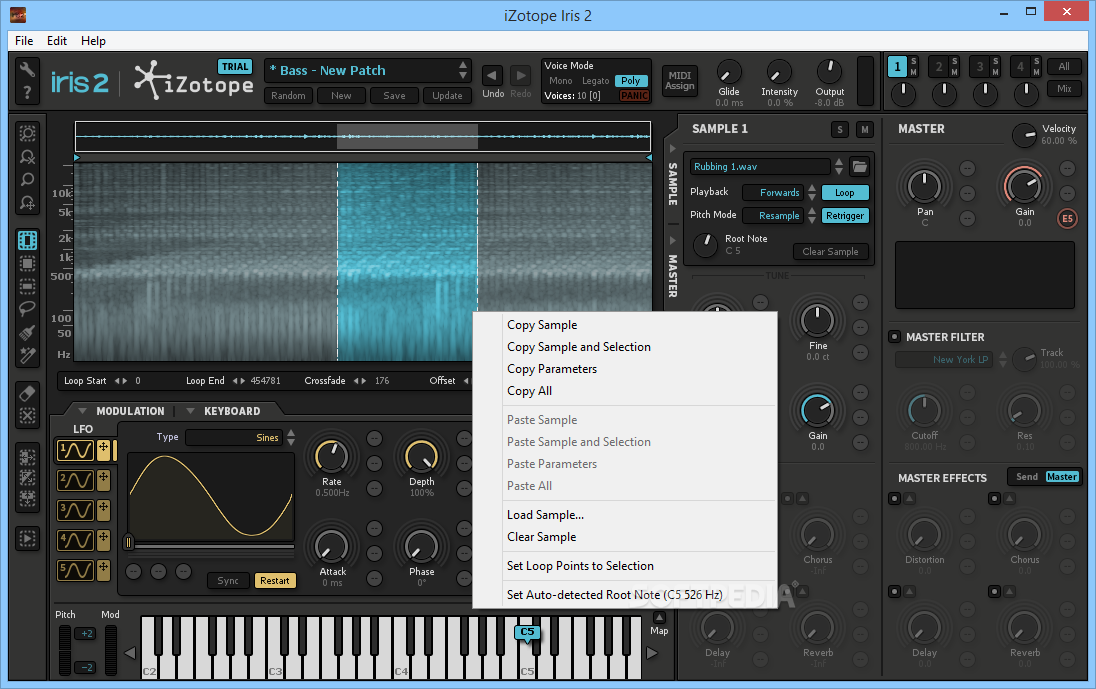Open the New York LP filter type dropdown
The image size is (1096, 689).
[x=944, y=359]
